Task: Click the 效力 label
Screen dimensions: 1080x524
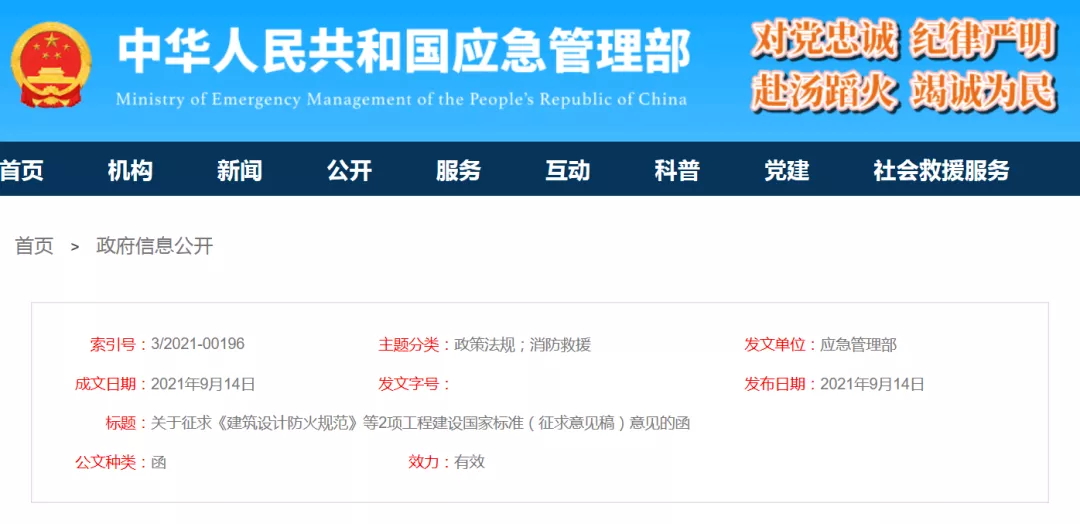Action: (x=428, y=463)
